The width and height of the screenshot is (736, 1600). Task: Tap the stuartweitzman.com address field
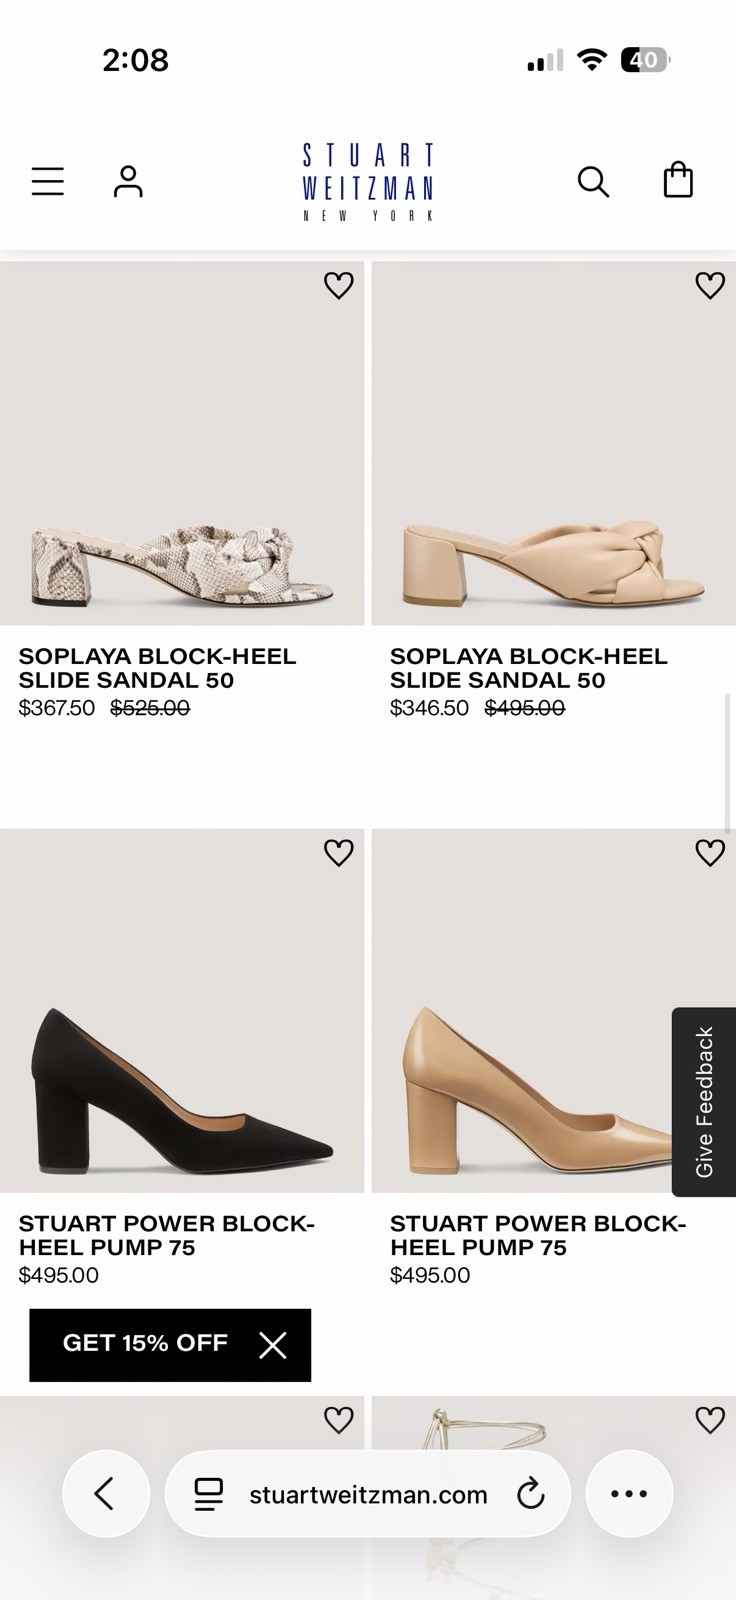pos(368,1494)
